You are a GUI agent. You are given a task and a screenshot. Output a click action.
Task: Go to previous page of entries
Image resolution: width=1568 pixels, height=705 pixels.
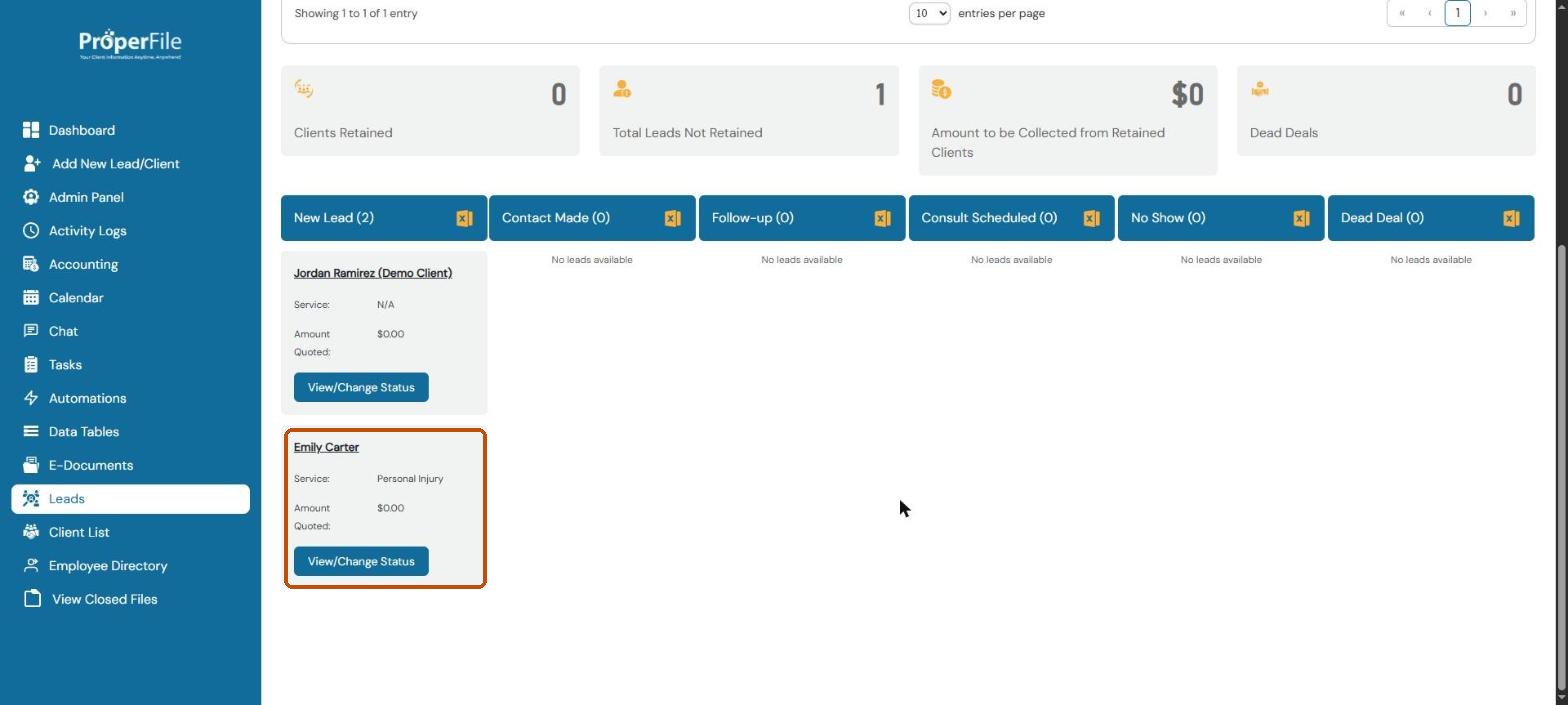[x=1430, y=13]
